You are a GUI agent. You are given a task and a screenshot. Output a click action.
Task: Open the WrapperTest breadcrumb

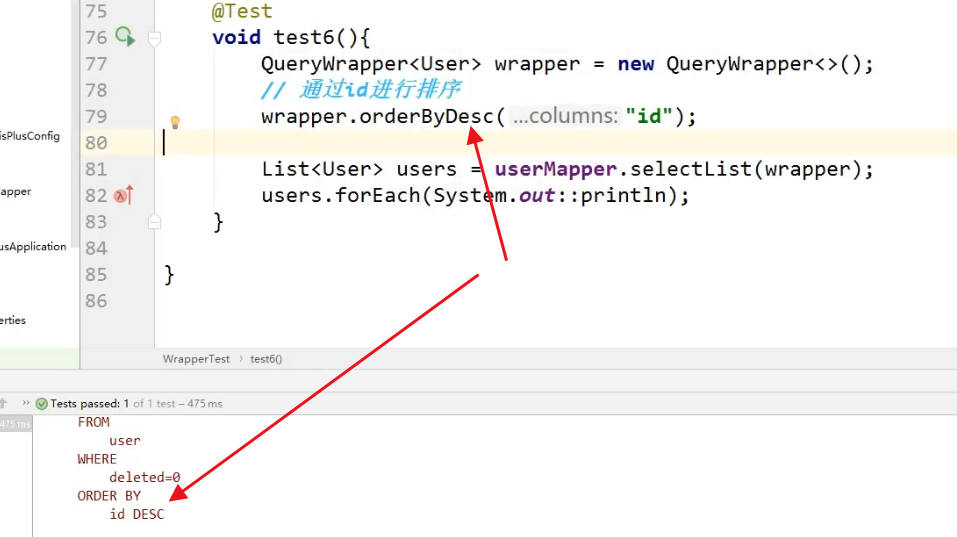tap(196, 359)
